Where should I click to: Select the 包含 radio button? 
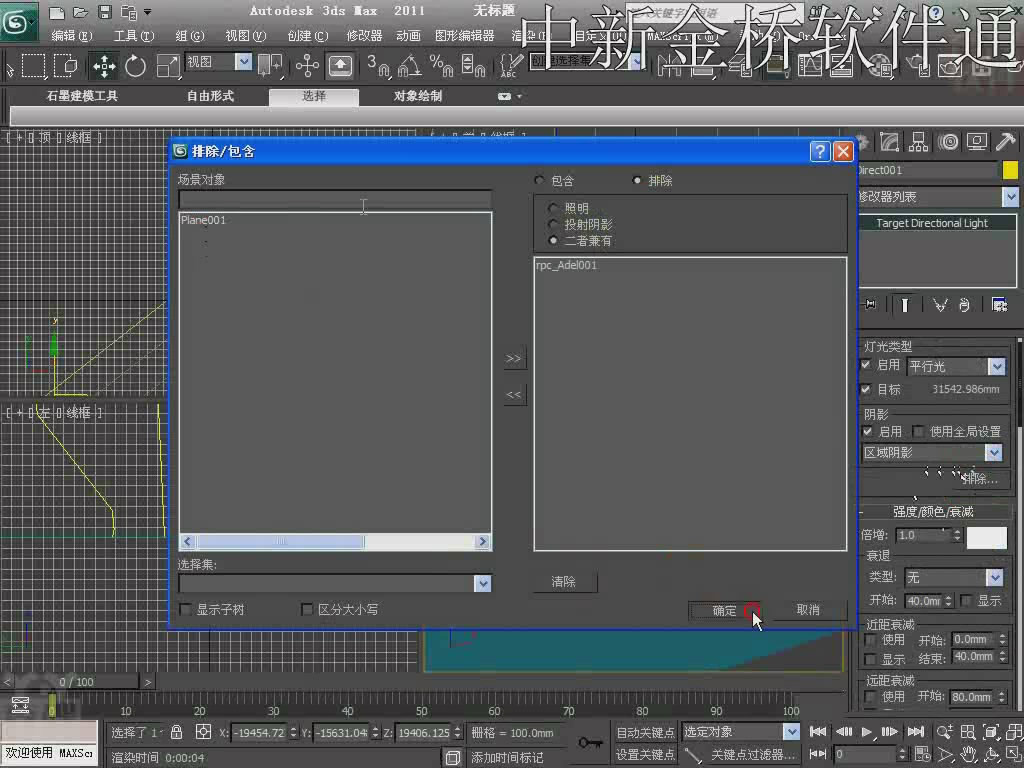(x=539, y=180)
